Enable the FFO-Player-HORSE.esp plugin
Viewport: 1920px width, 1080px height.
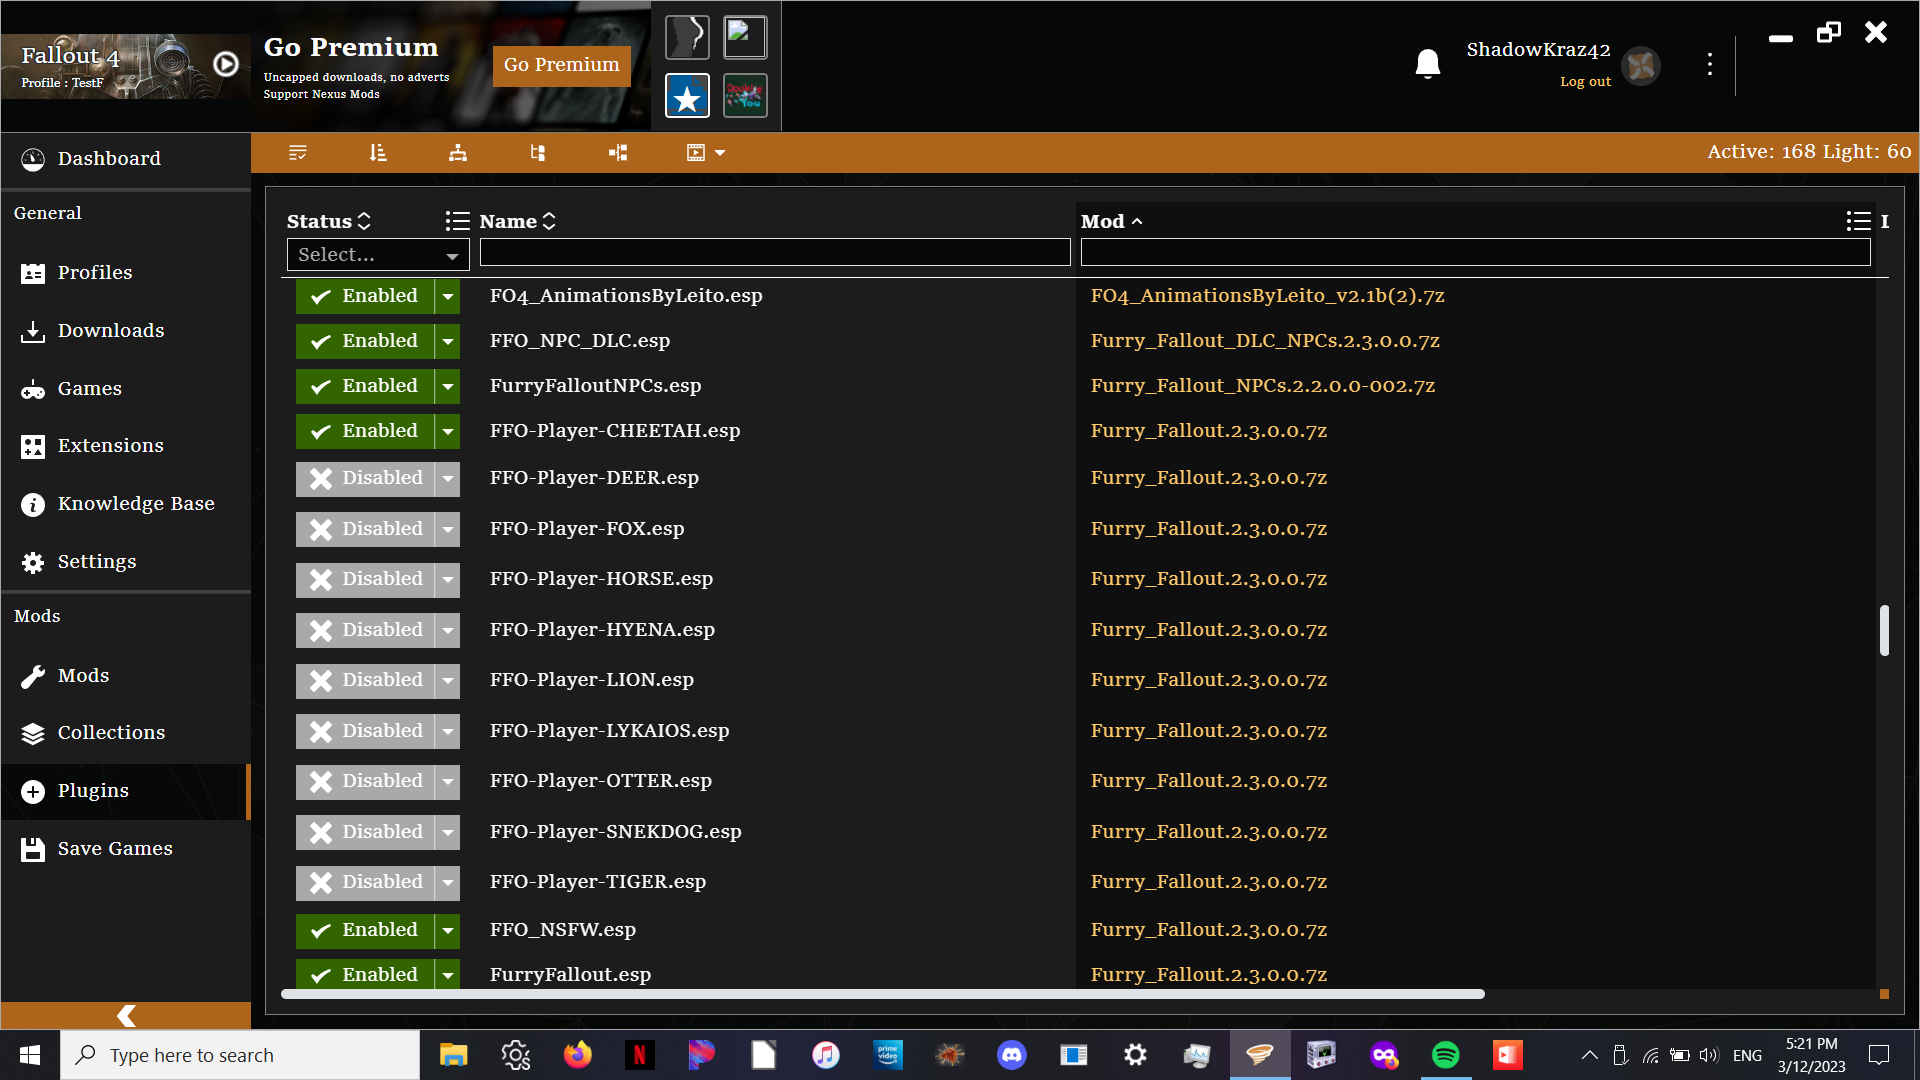pyautogui.click(x=365, y=579)
